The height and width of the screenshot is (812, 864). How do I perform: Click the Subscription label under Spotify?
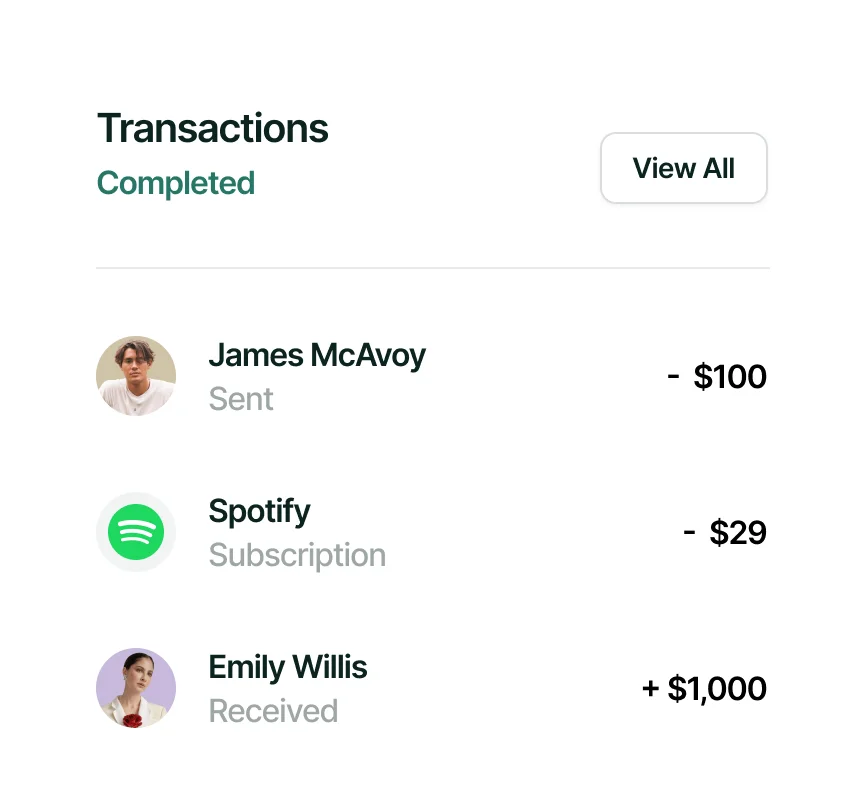(297, 555)
